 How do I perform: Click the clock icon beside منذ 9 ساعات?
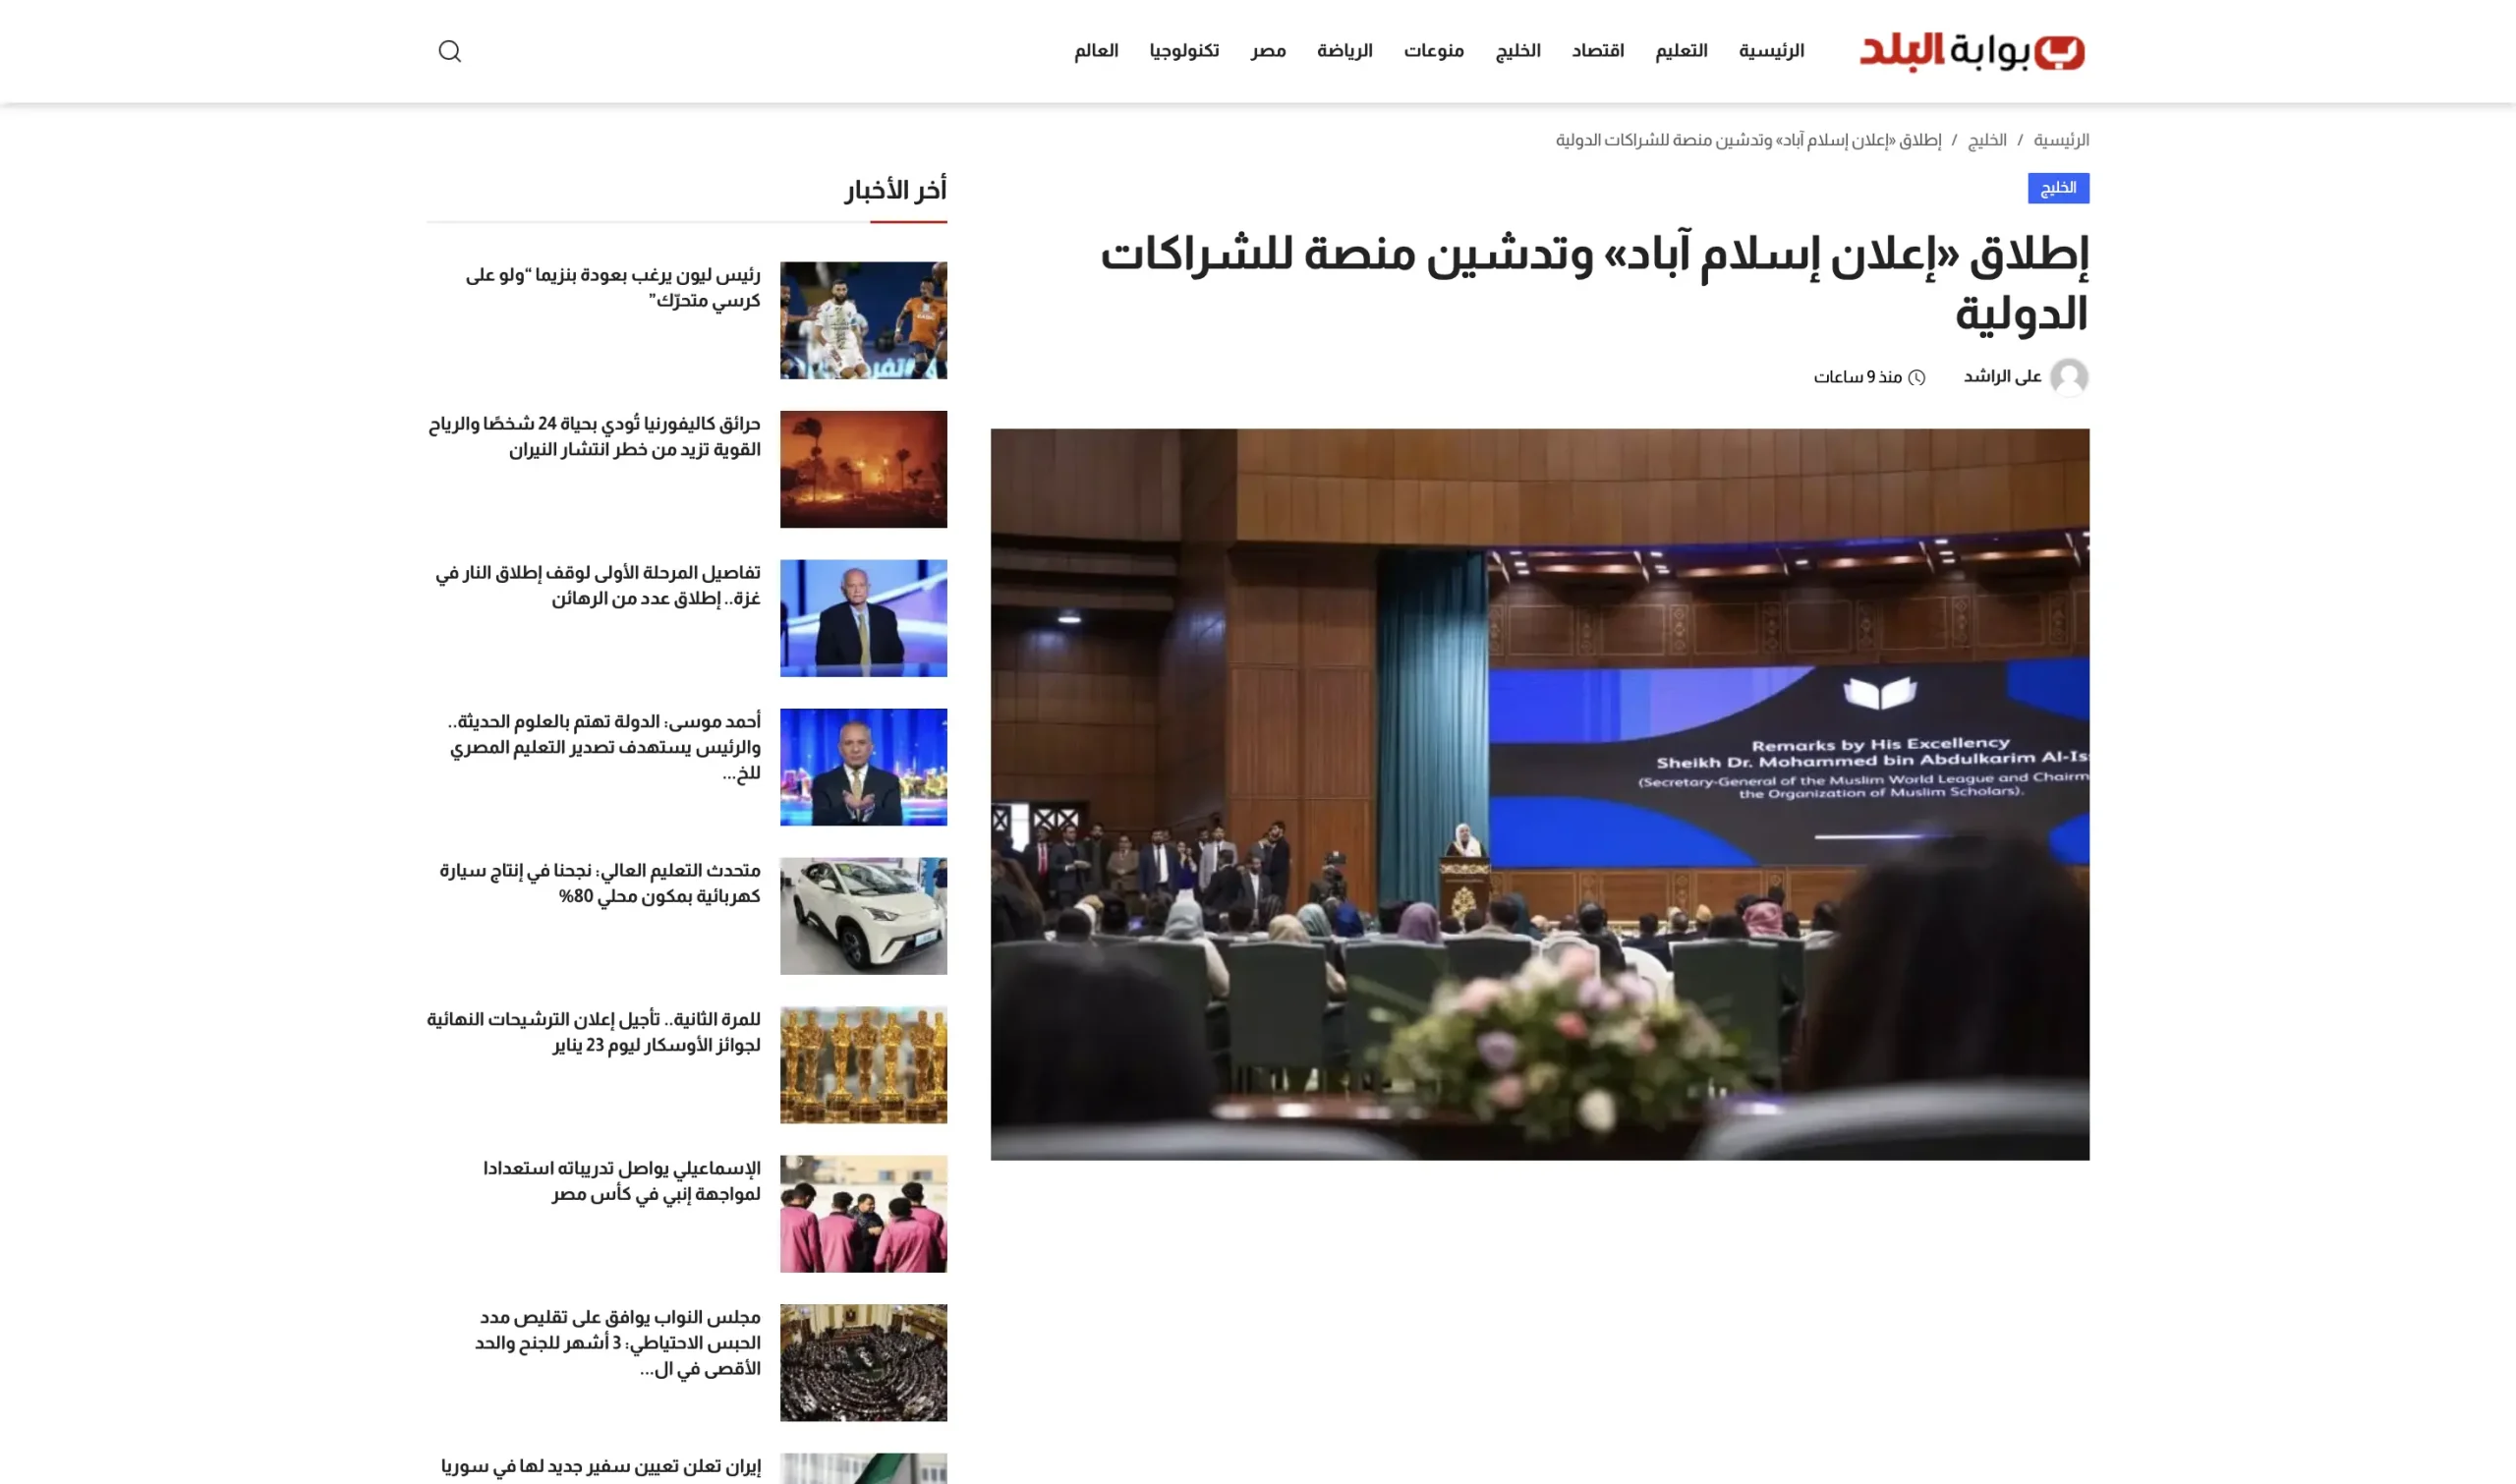pos(1916,378)
